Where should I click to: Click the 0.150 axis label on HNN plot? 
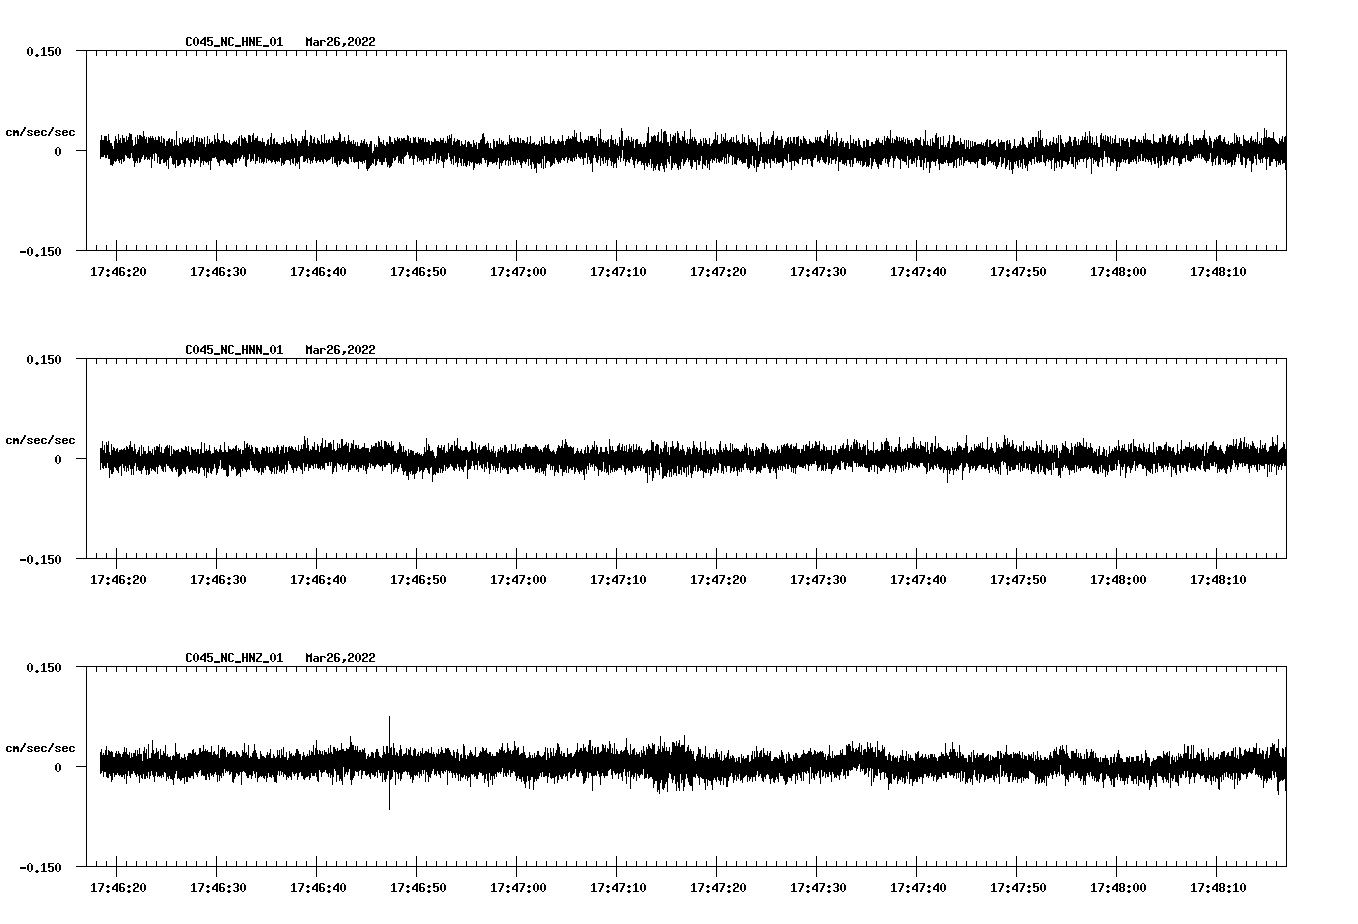click(44, 360)
